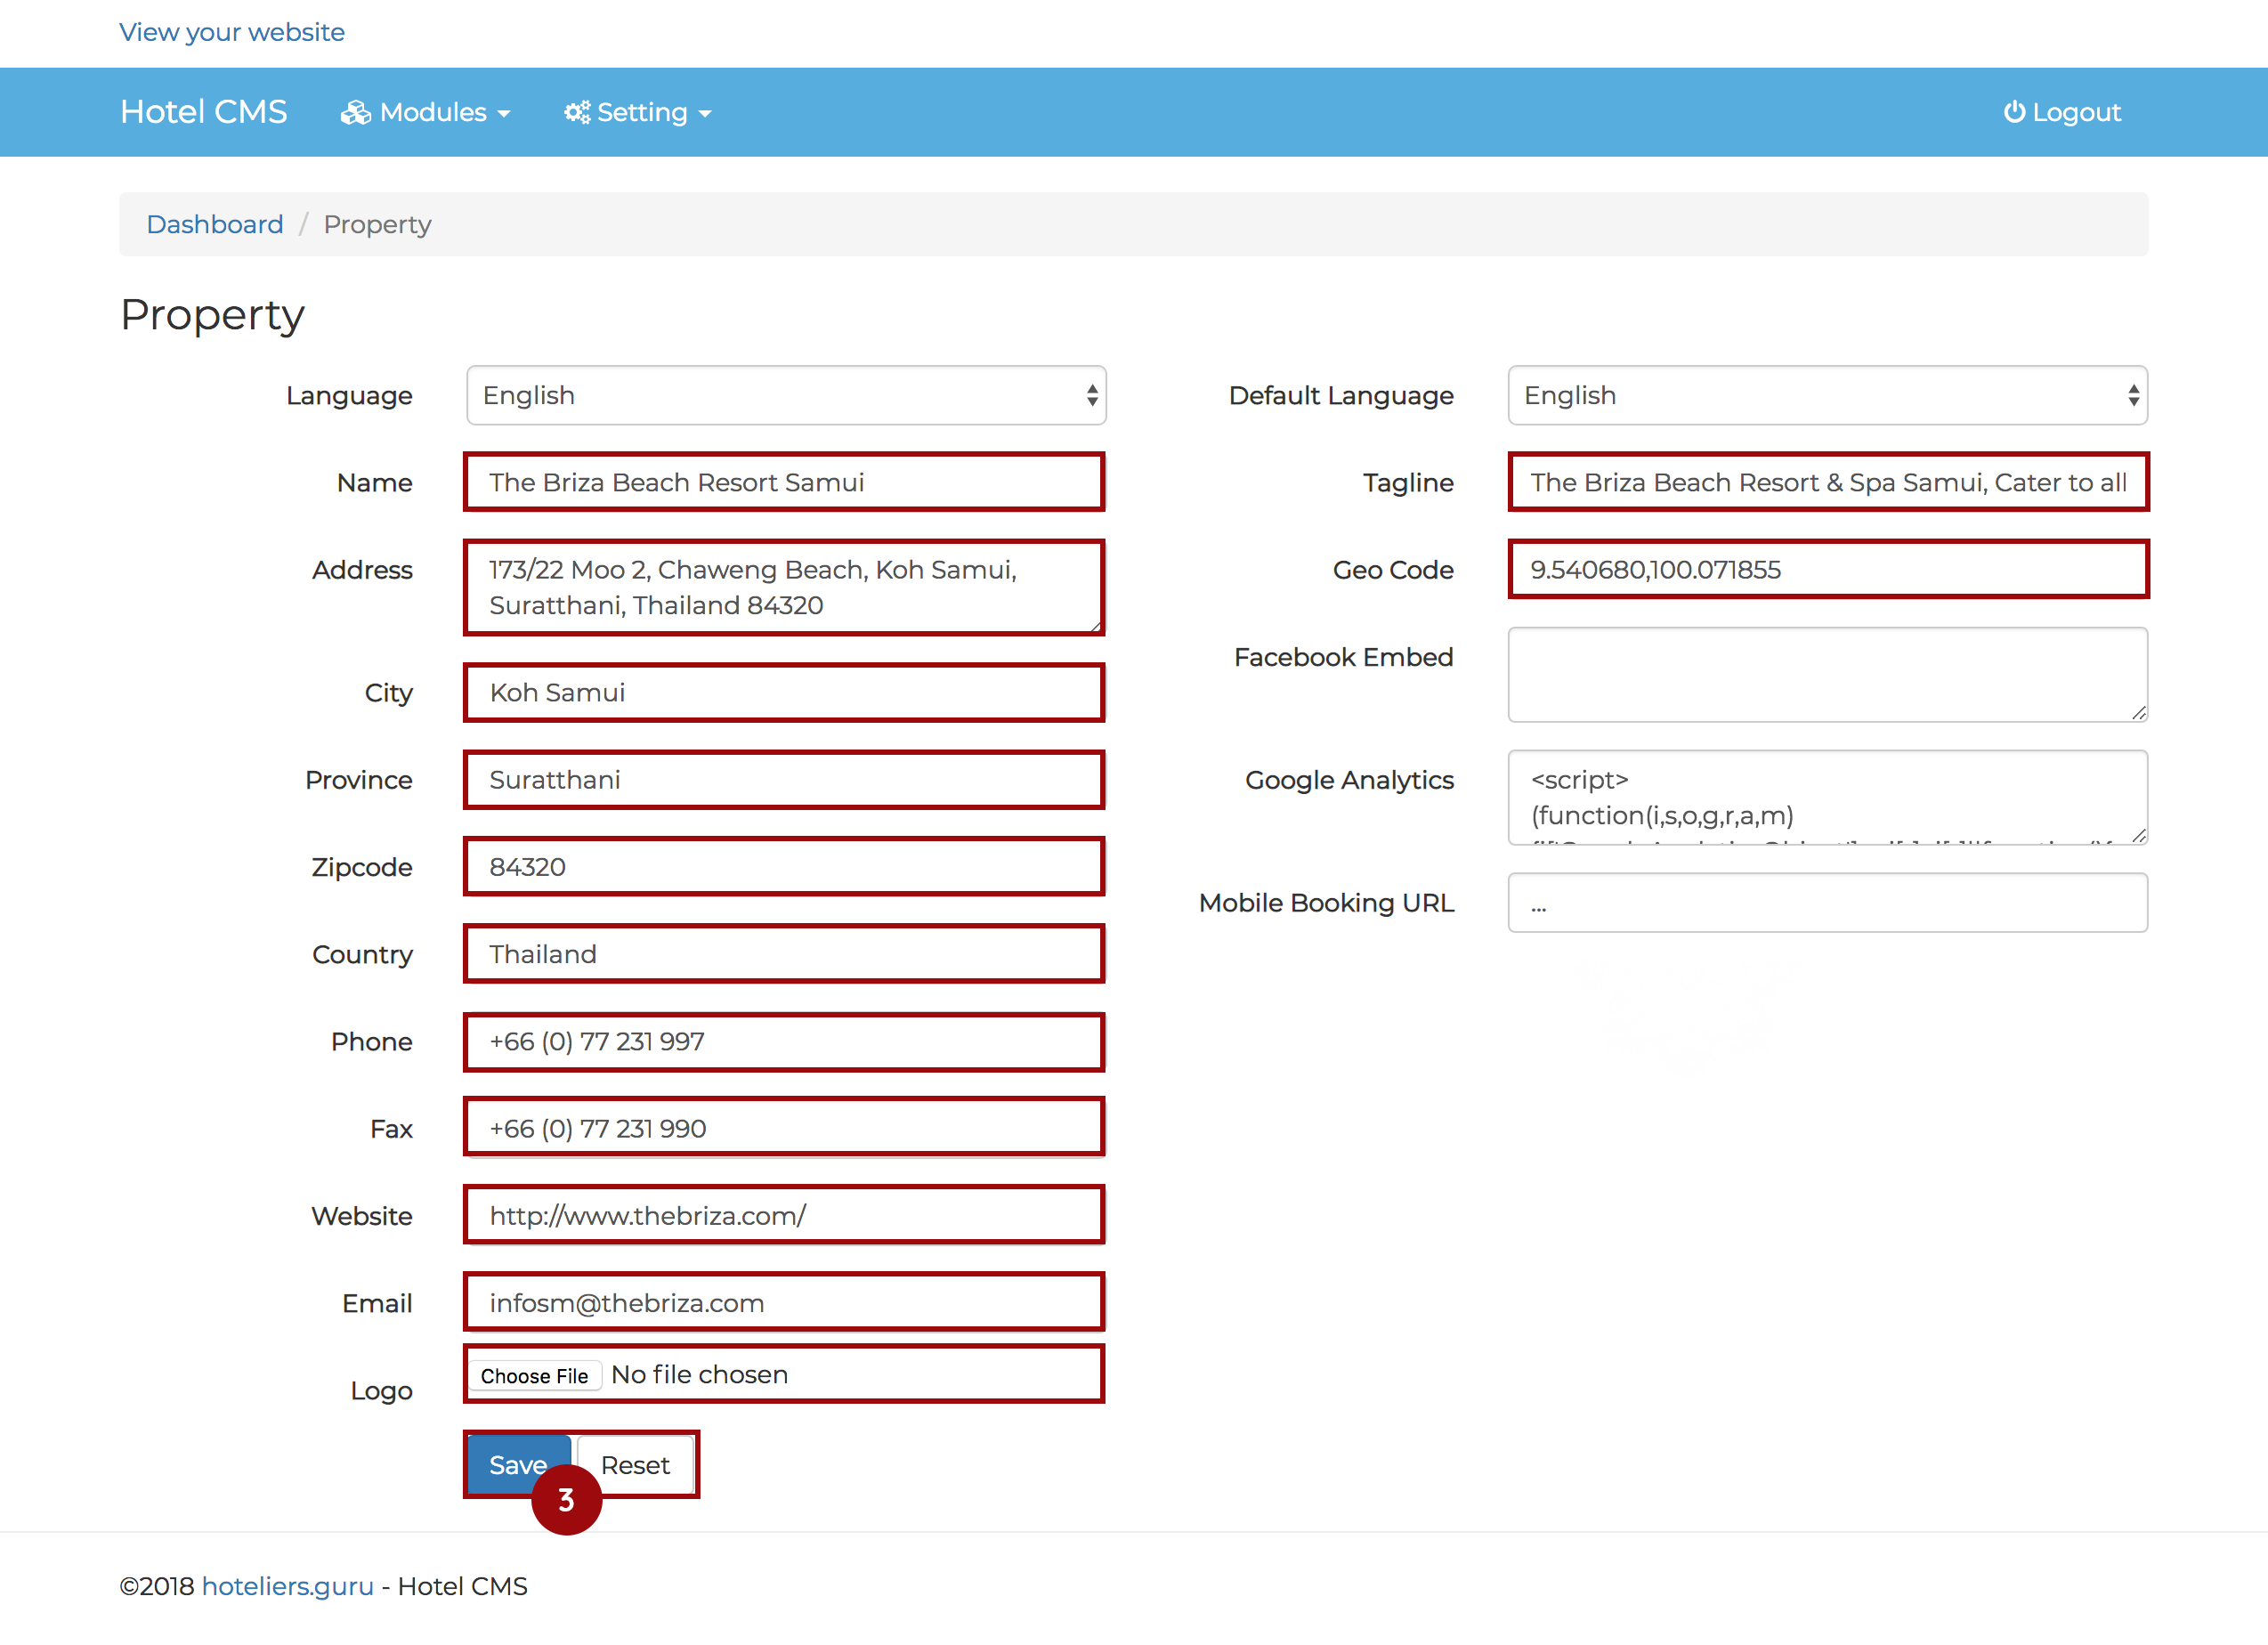Focus the City input field
This screenshot has width=2268, height=1645.
784,692
